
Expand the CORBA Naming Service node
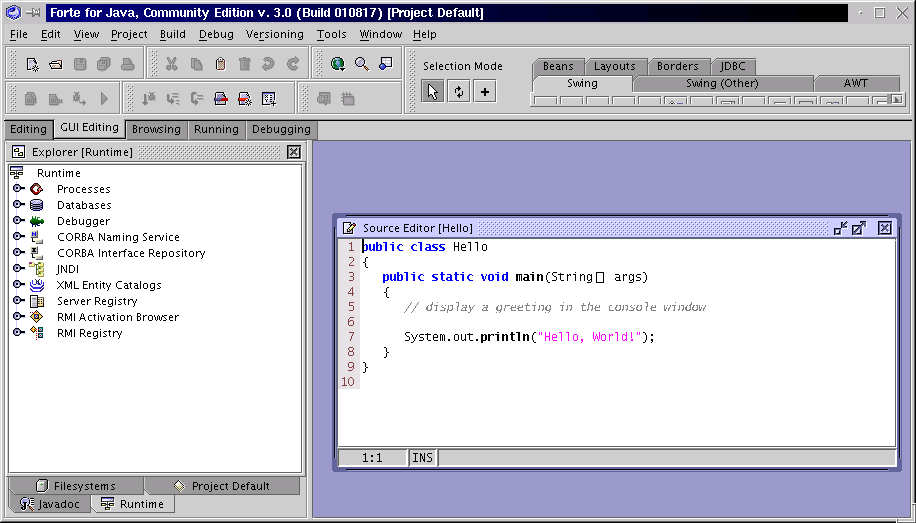(x=18, y=237)
